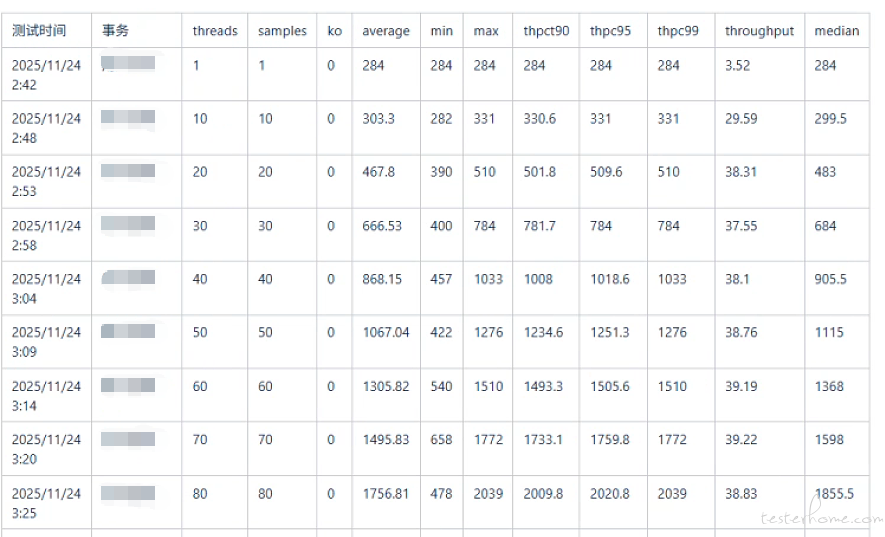The width and height of the screenshot is (885, 537).
Task: Click the '测试时间' column header
Action: [x=39, y=31]
